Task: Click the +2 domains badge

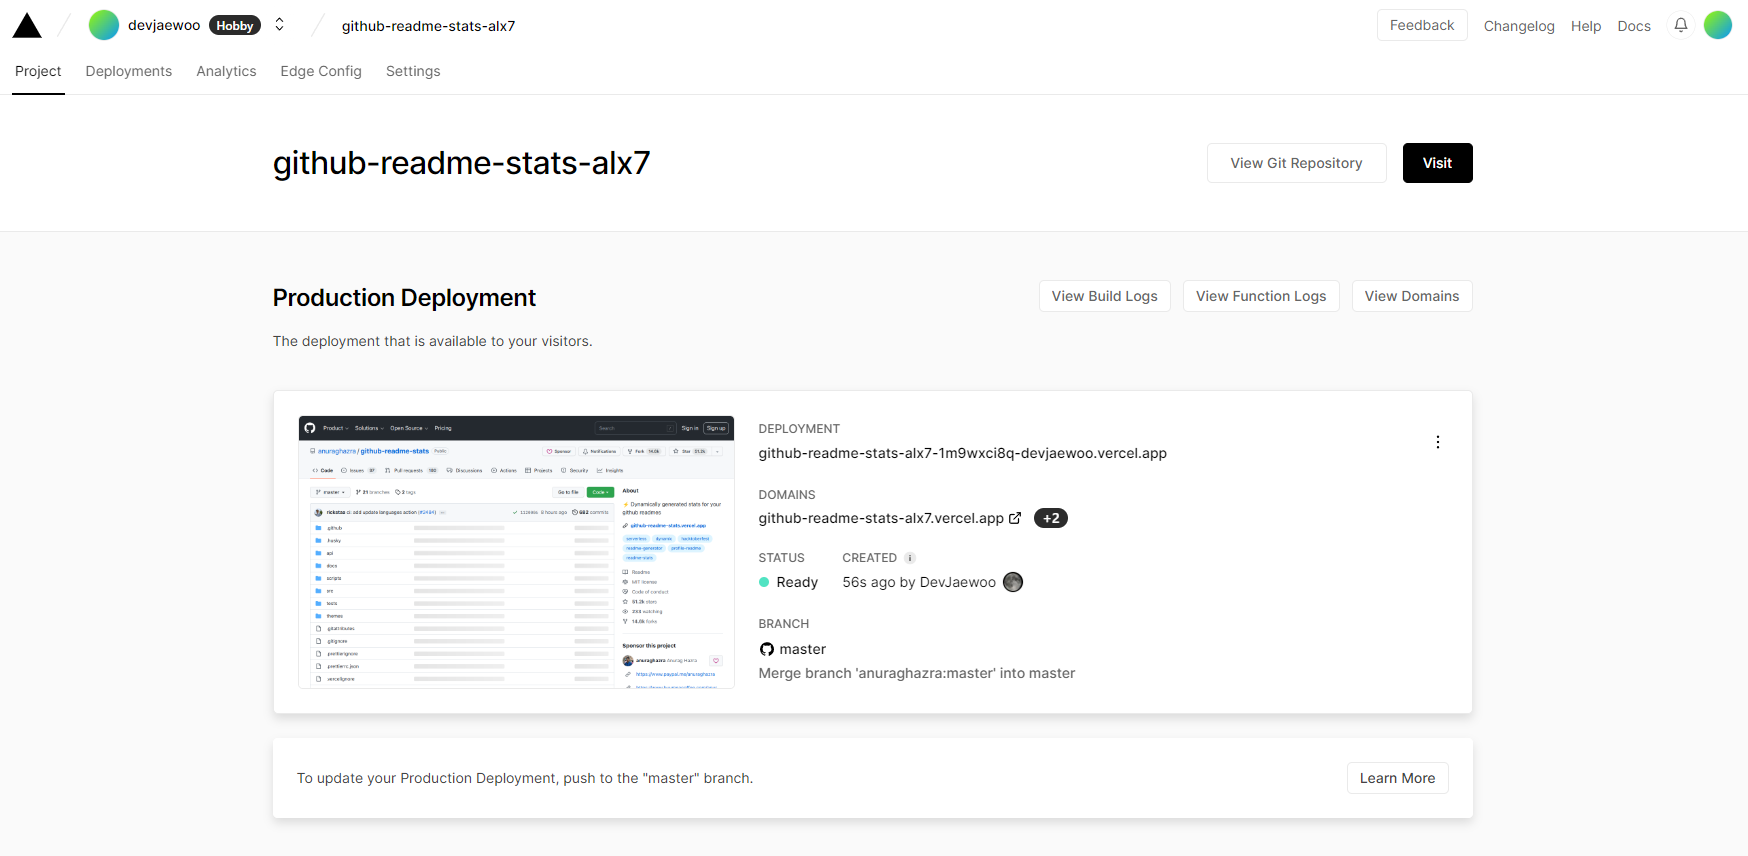Action: (x=1051, y=518)
